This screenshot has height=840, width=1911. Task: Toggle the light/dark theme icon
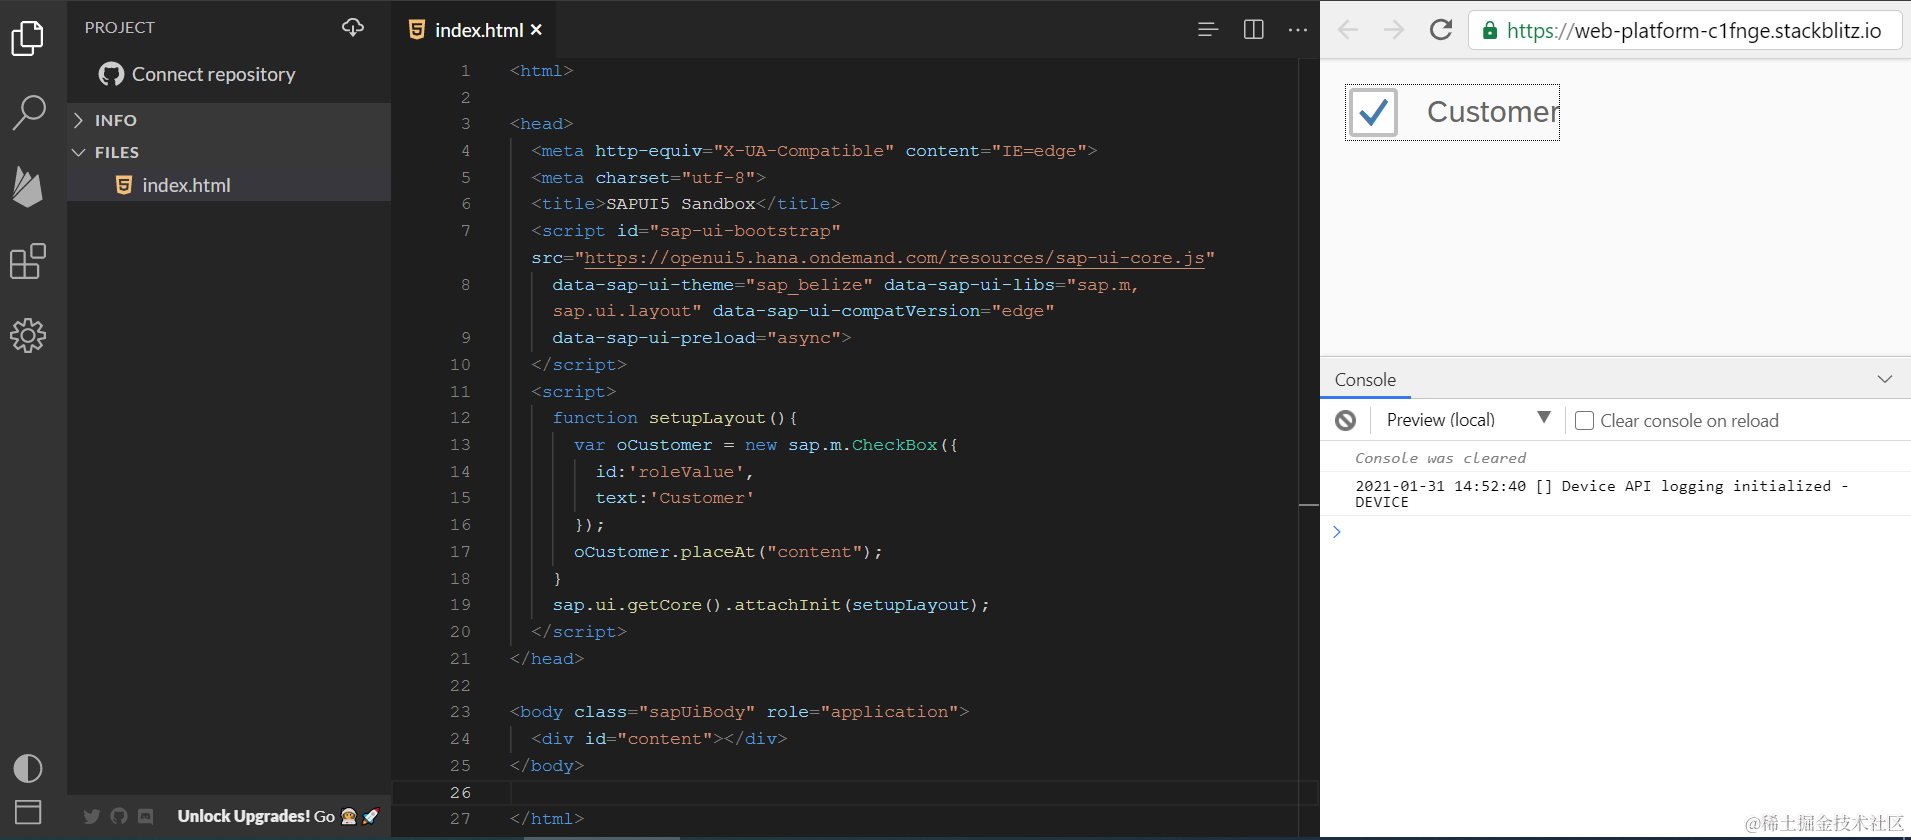28,768
